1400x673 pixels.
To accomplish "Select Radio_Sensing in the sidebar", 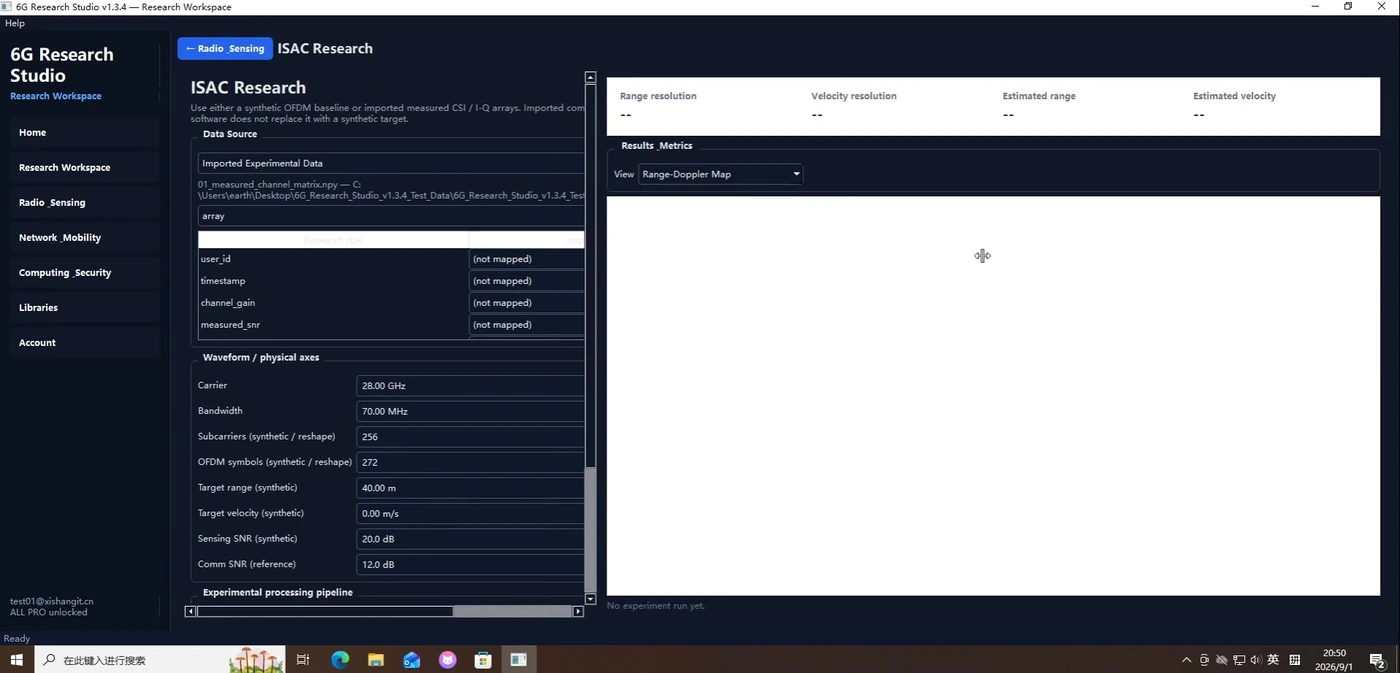I will 85,202.
